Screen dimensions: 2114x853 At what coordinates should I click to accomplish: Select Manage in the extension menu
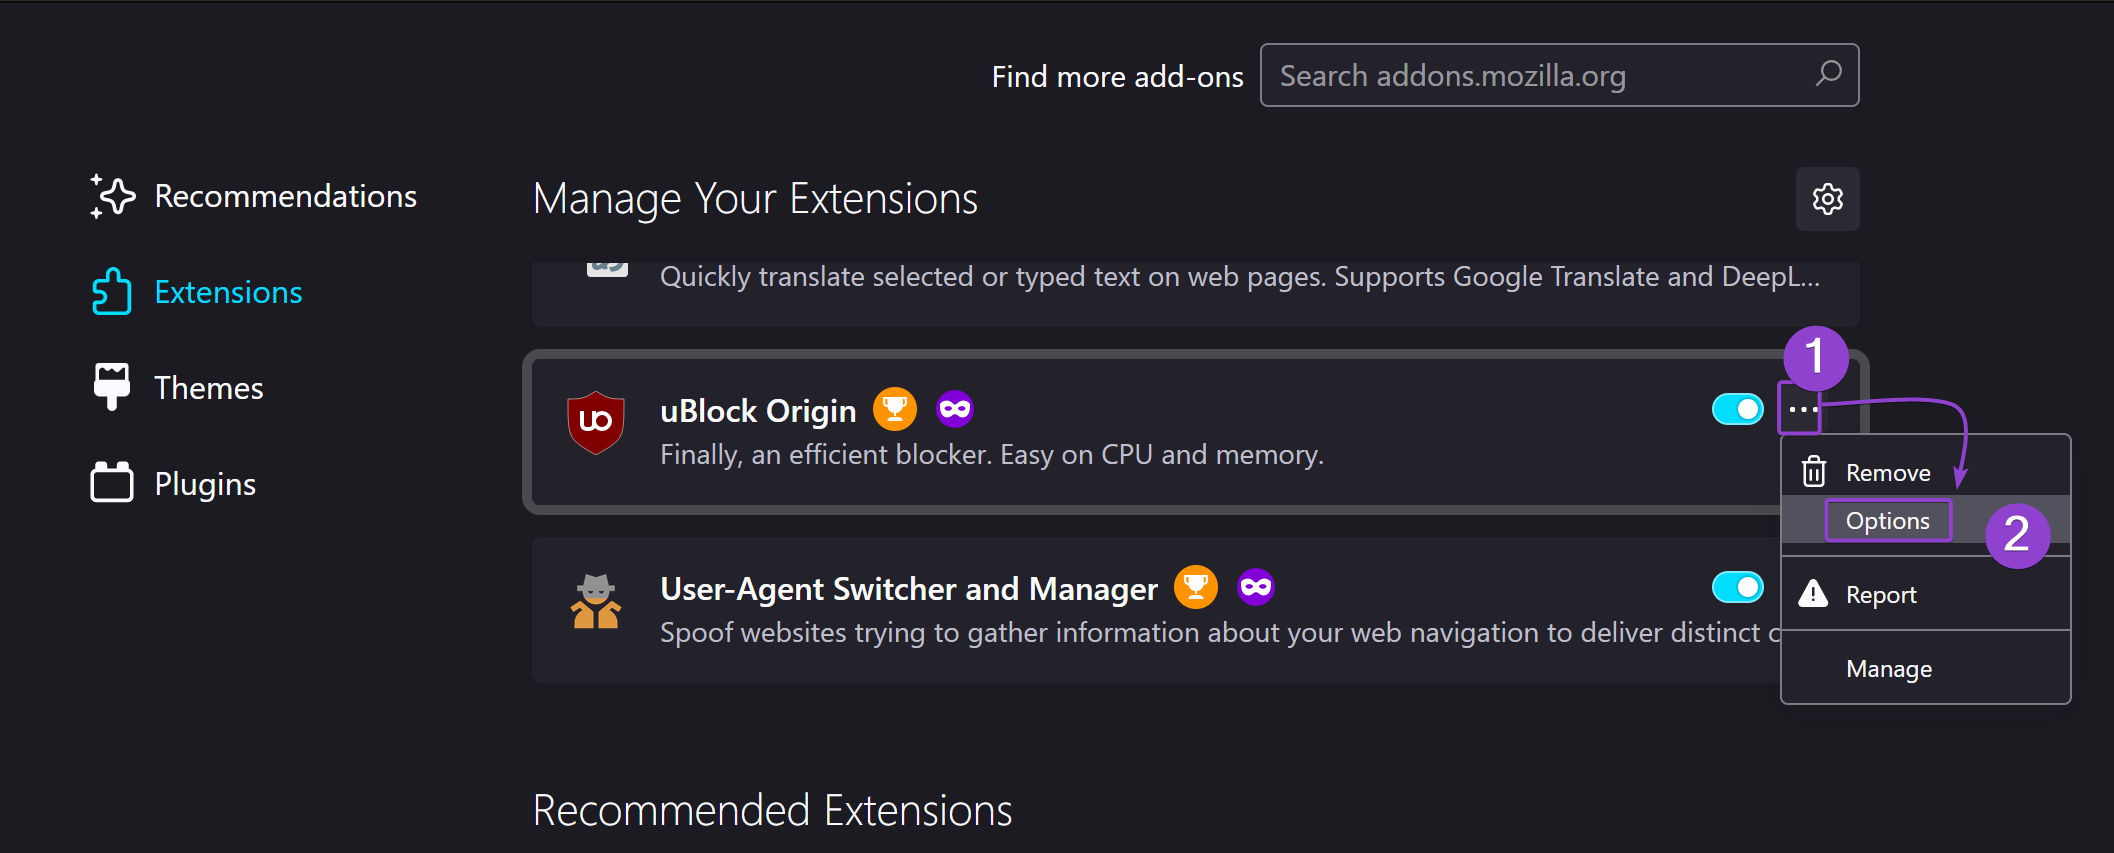click(1926, 668)
